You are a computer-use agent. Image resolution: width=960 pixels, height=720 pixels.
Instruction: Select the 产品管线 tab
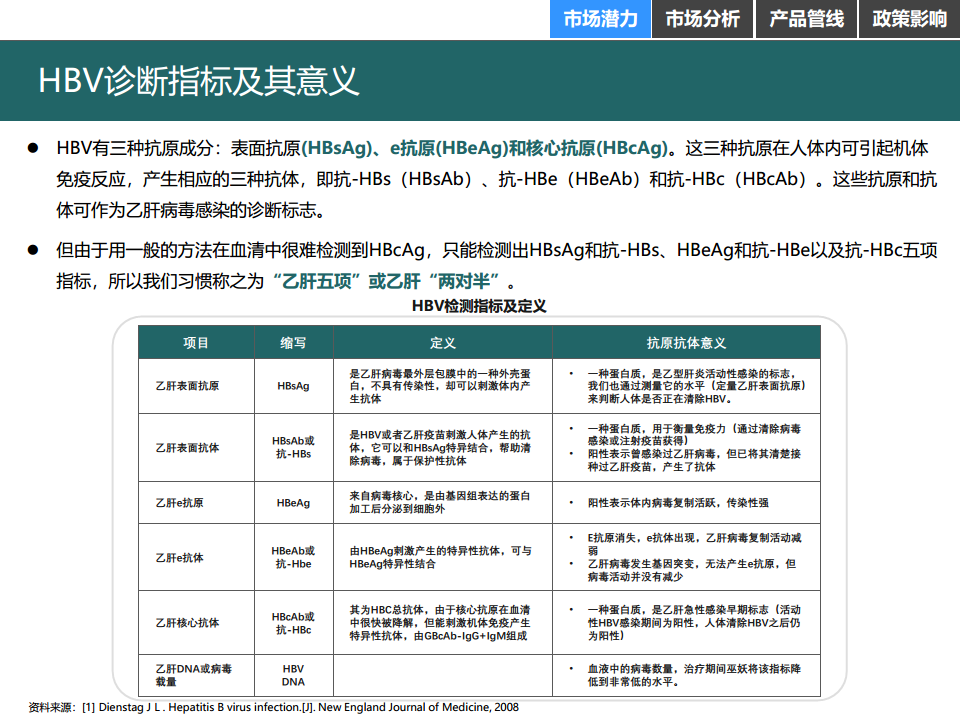click(x=806, y=19)
